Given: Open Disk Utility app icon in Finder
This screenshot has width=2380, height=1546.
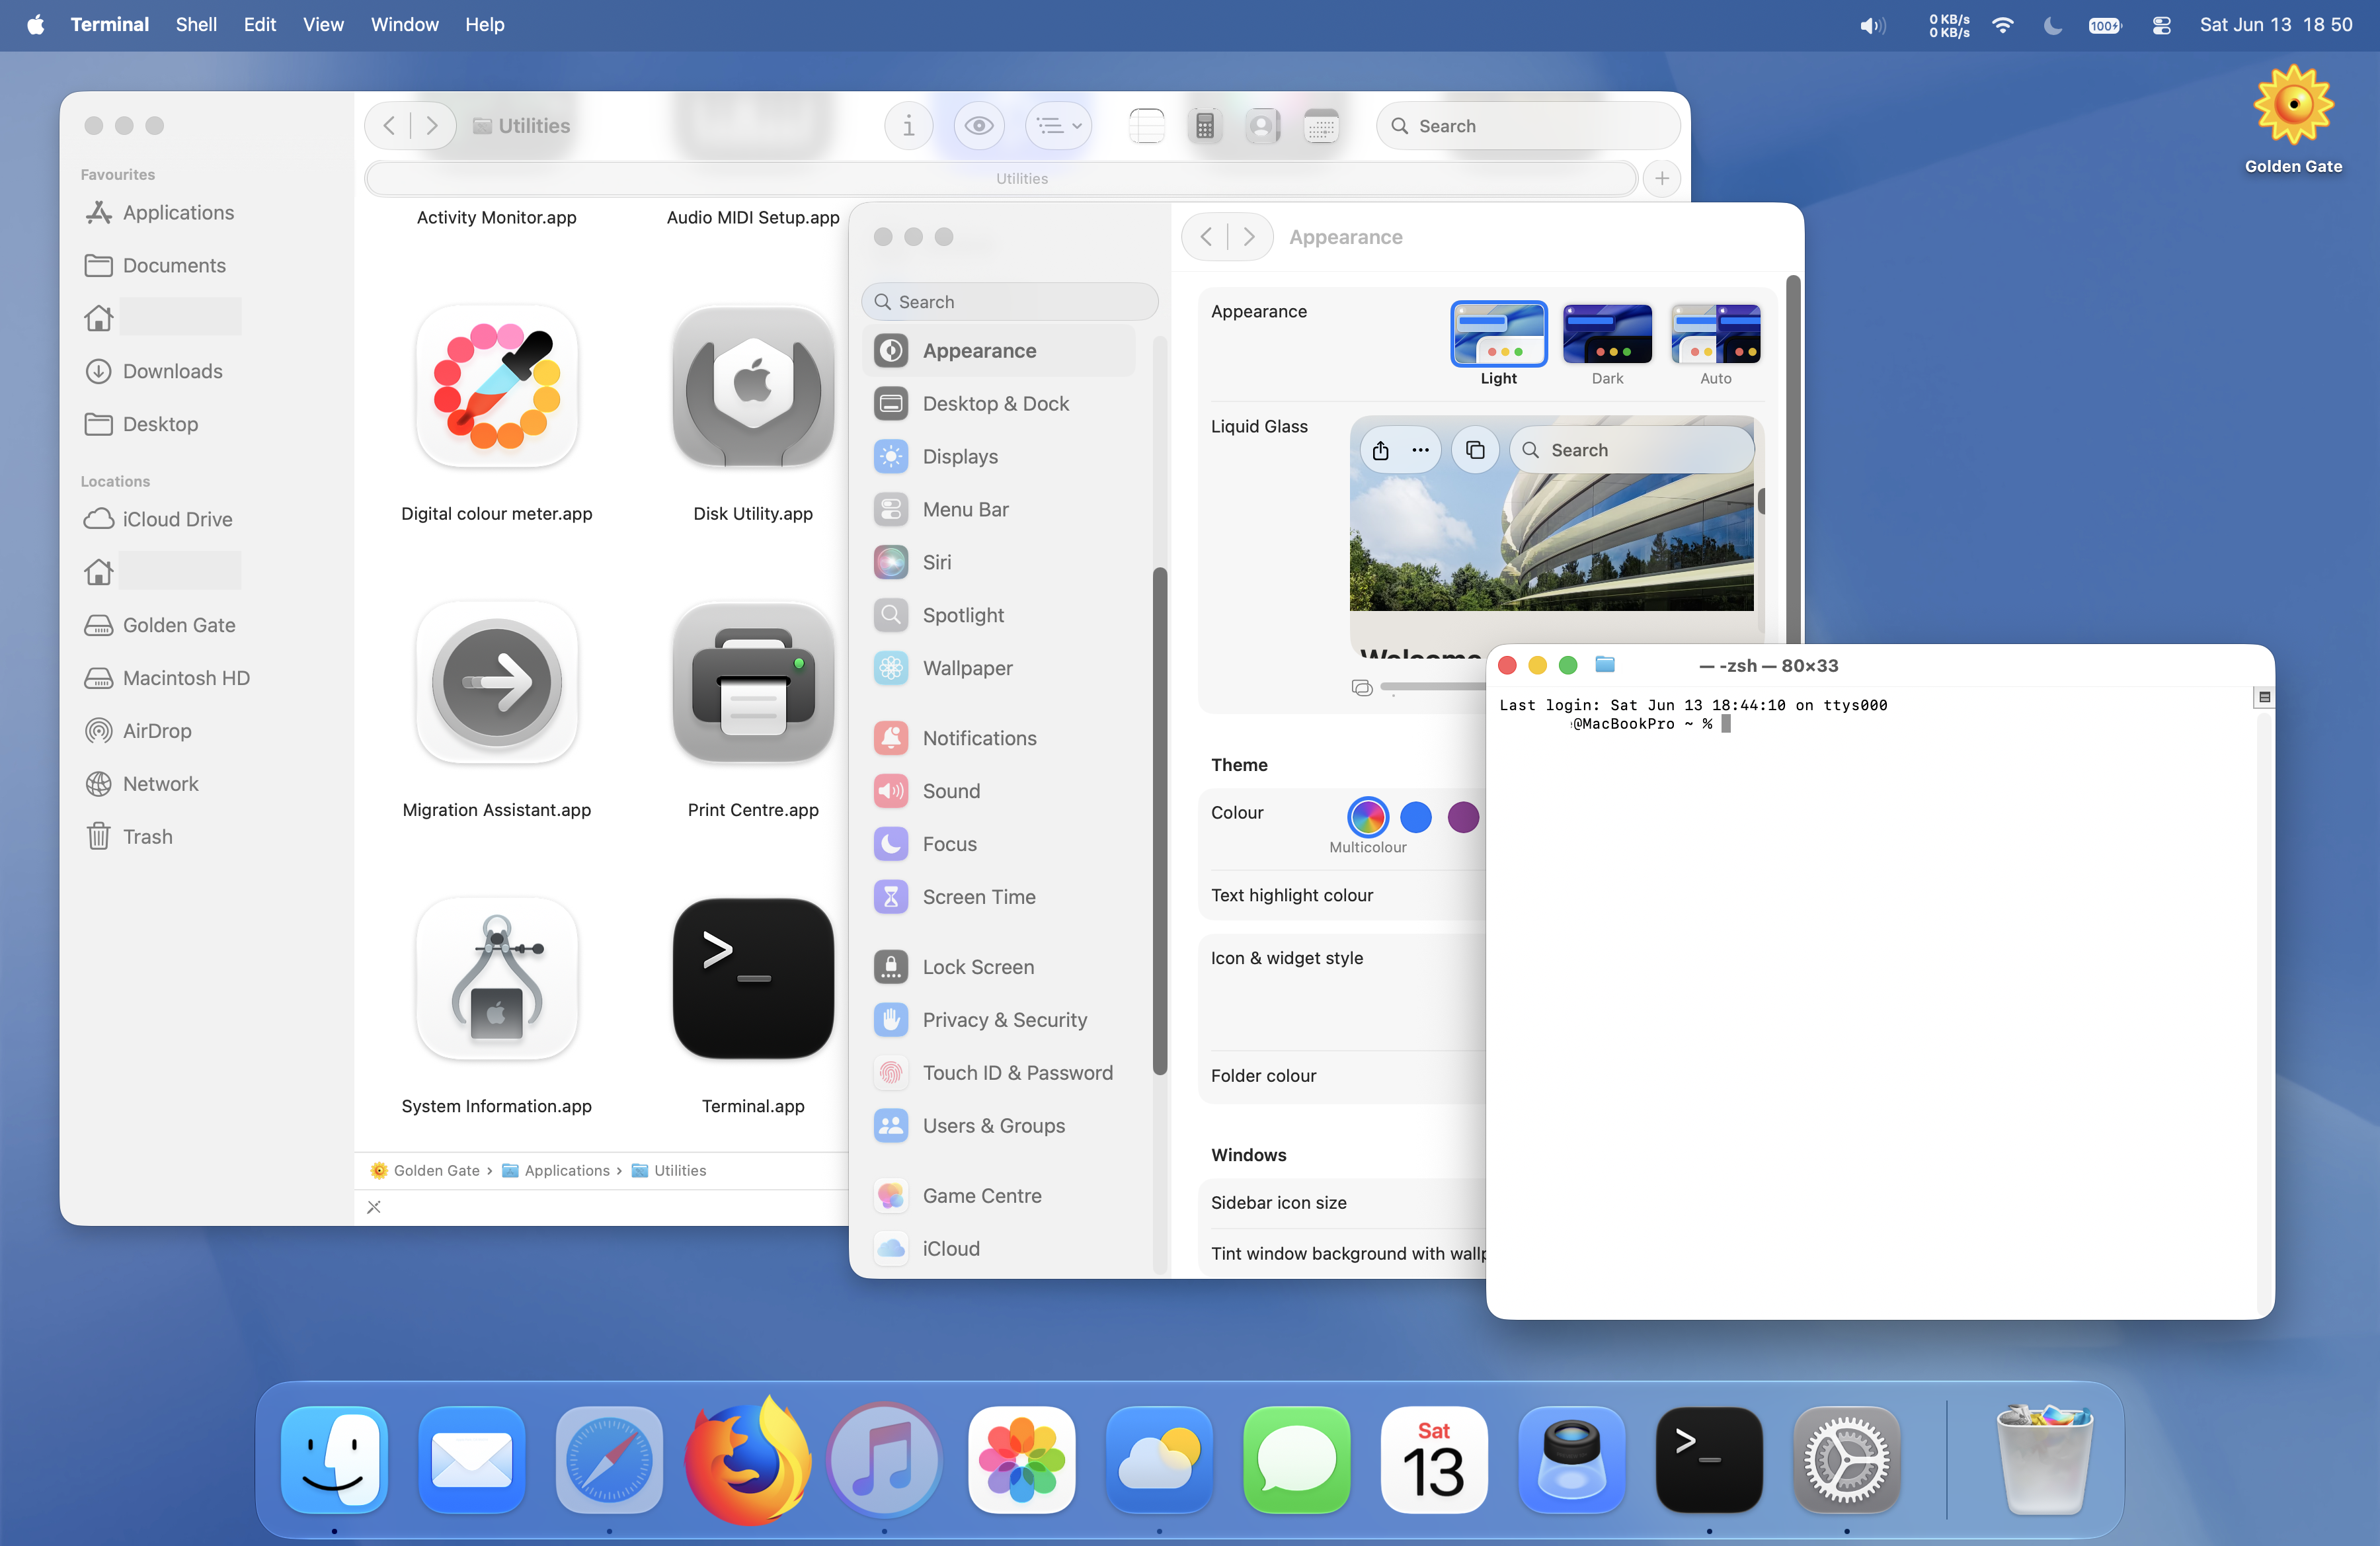Looking at the screenshot, I should (753, 387).
